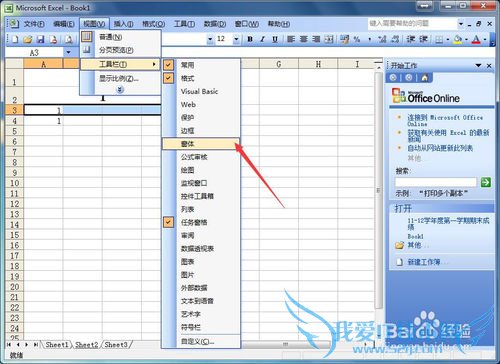This screenshot has height=364, width=500.
Task: Click the New workbook toolbar icon
Action: 15,39
